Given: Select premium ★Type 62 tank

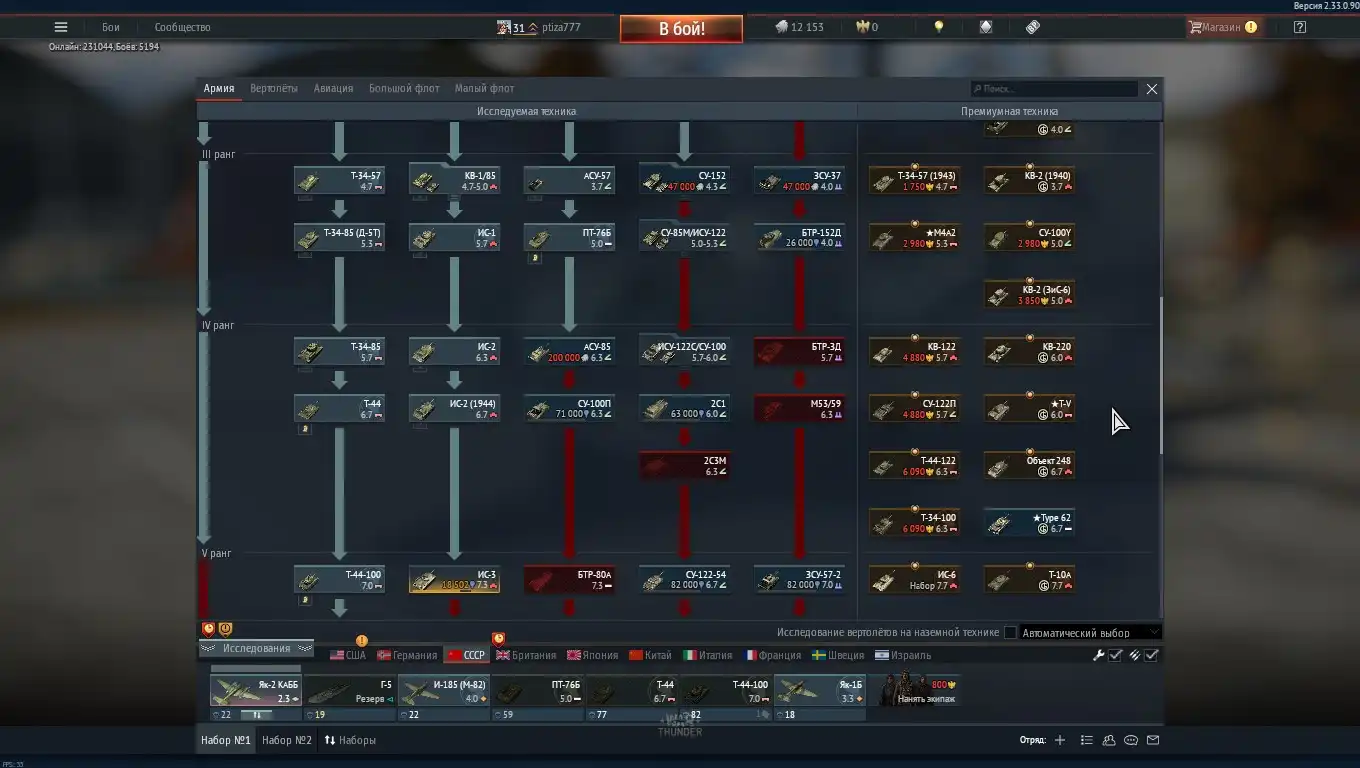Looking at the screenshot, I should pyautogui.click(x=1030, y=523).
